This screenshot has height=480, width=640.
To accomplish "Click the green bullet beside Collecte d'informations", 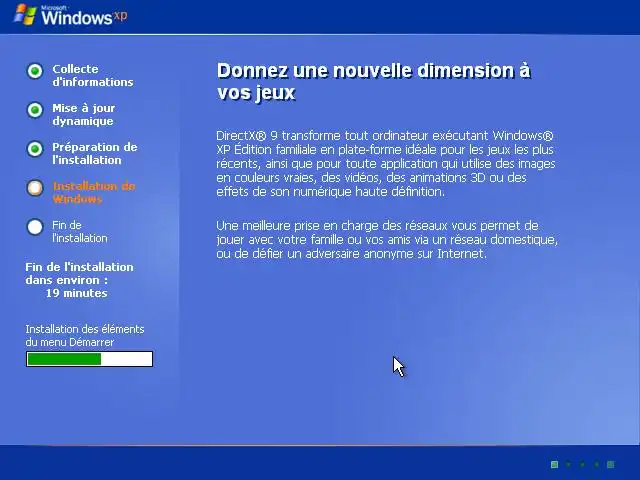I will [x=35, y=71].
